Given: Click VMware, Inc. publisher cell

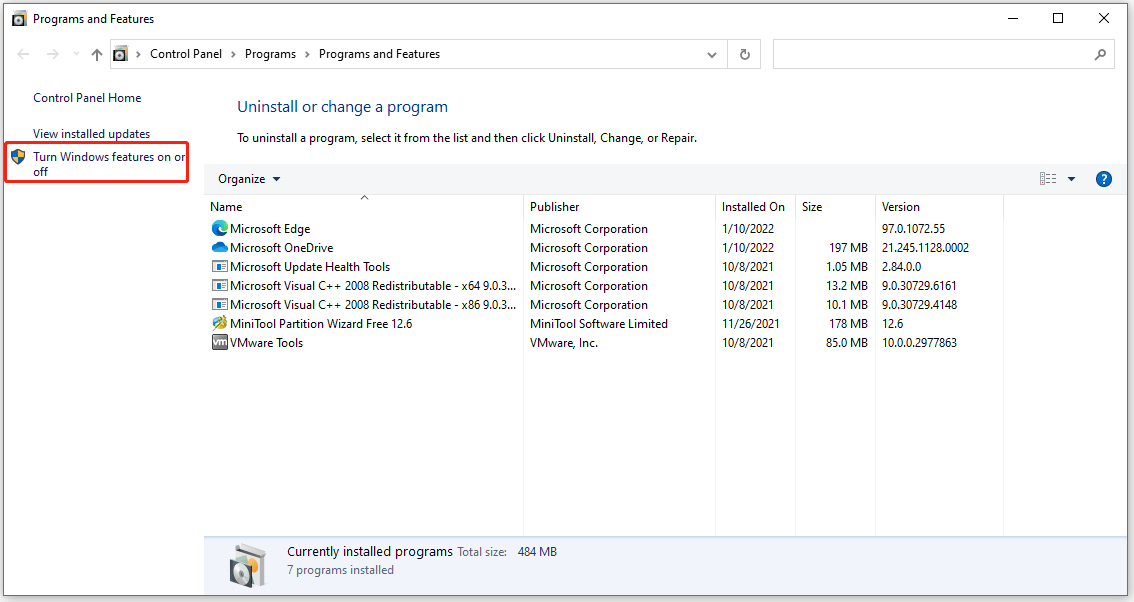Looking at the screenshot, I should [x=564, y=343].
